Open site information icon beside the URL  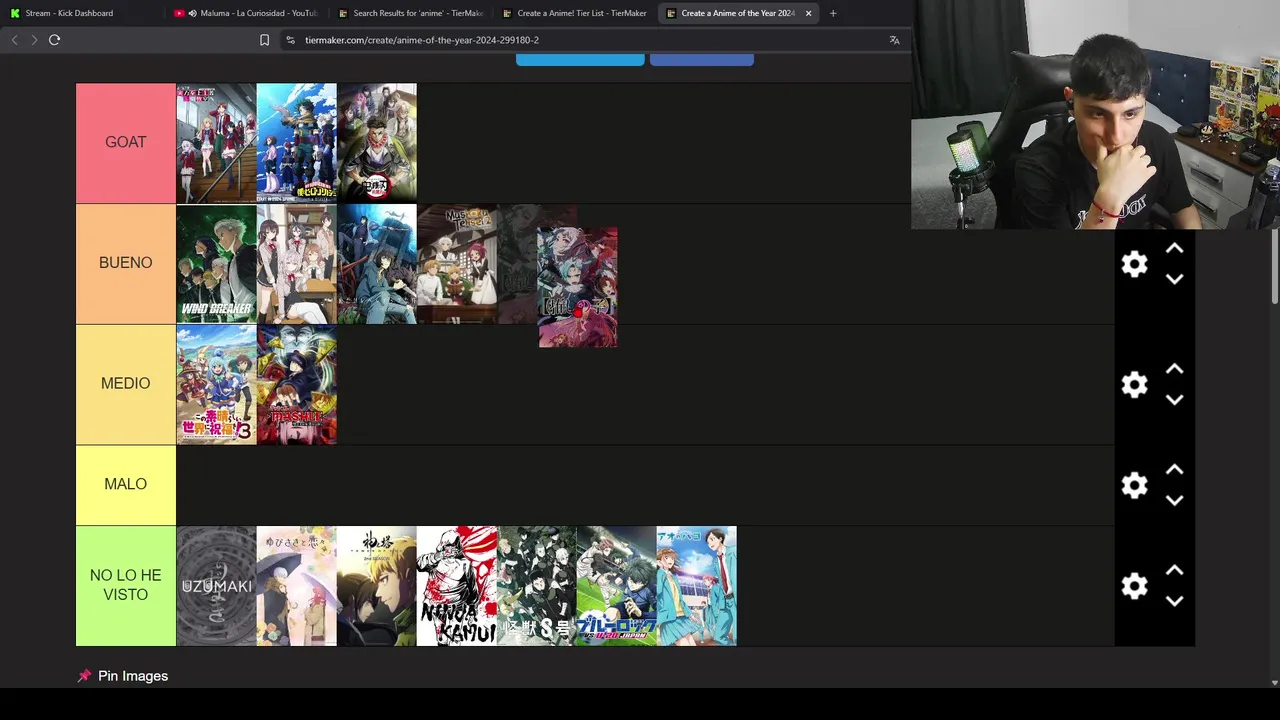pyautogui.click(x=290, y=40)
